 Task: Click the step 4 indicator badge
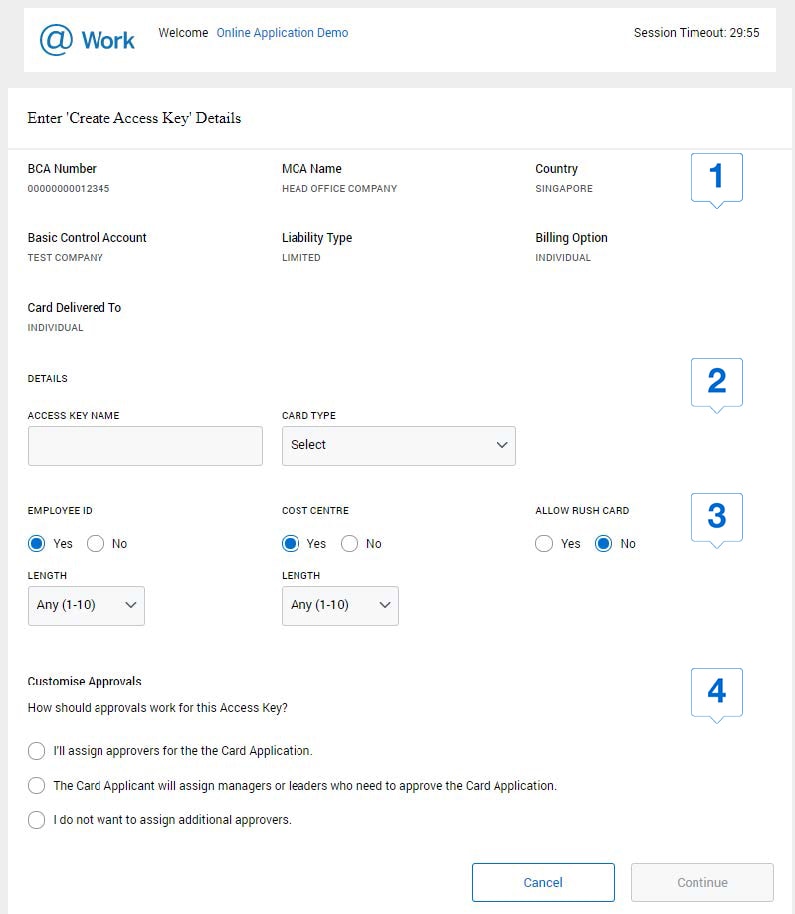pyautogui.click(x=717, y=689)
